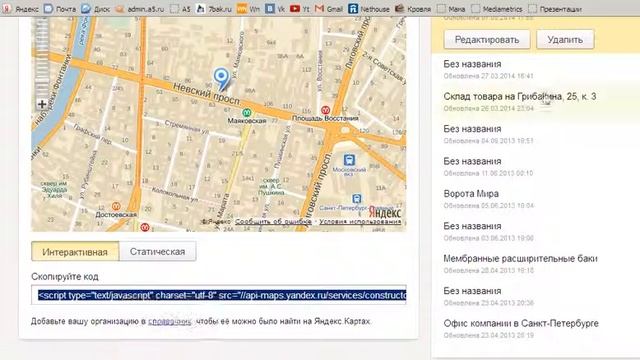Open the admin.a5.ru bookmark
The width and height of the screenshot is (640, 360).
click(x=140, y=9)
